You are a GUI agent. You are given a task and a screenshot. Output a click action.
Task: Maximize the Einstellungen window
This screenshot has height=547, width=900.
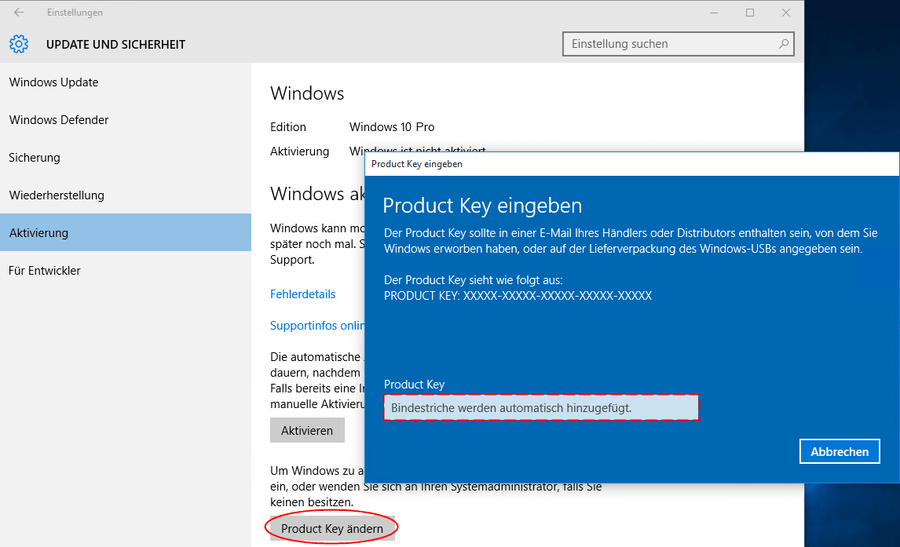[750, 13]
